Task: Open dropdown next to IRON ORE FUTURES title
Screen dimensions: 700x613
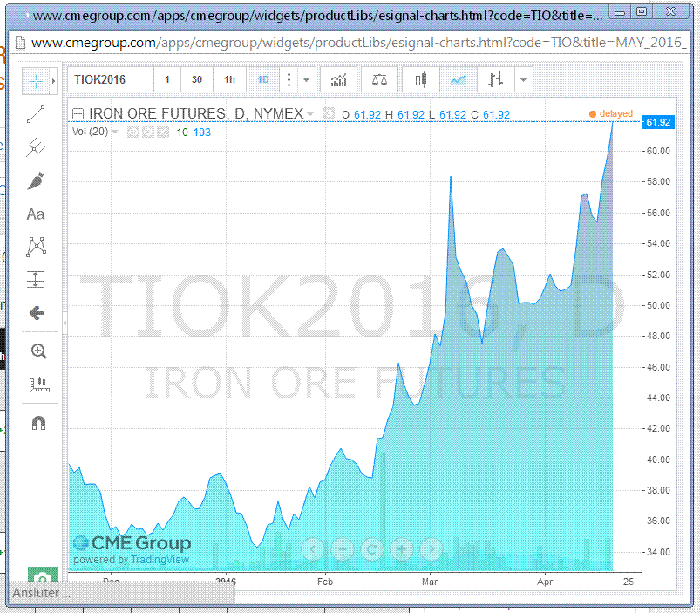Action: pos(310,114)
